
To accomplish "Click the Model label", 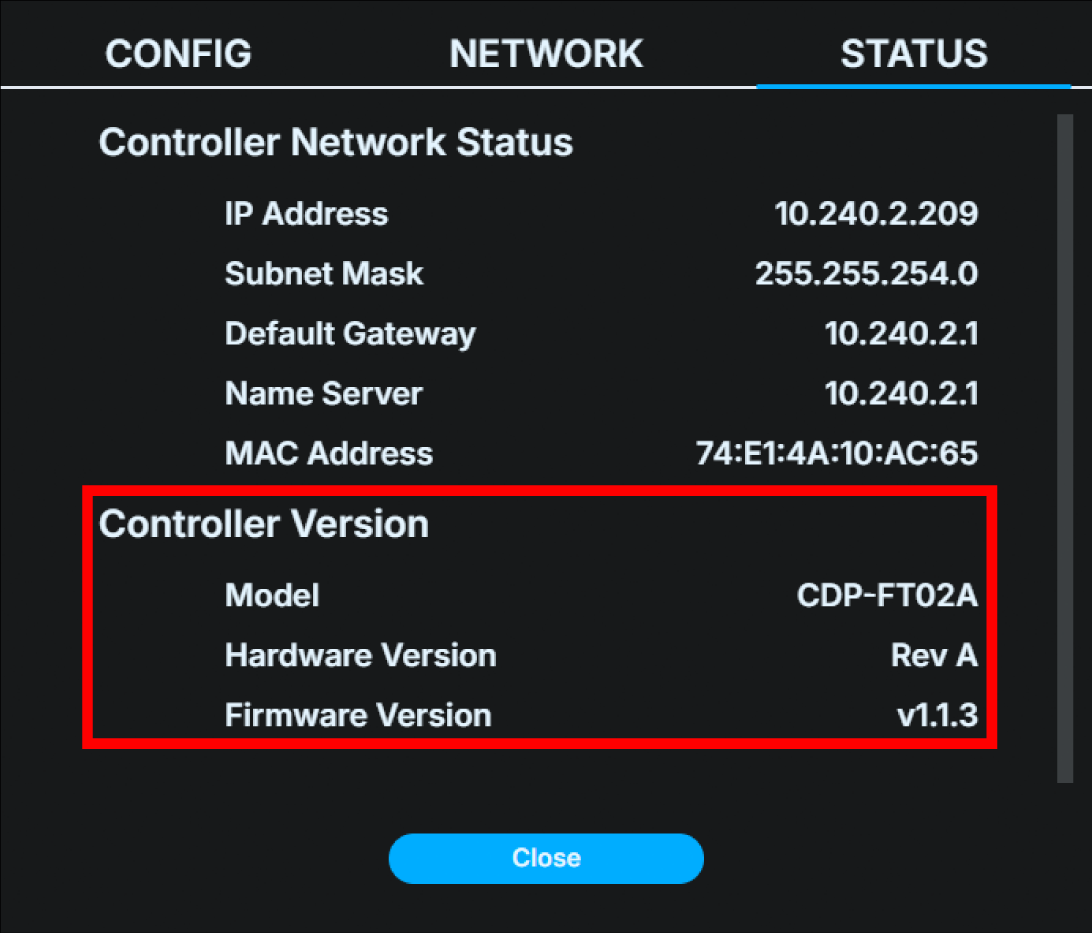I will 272,595.
